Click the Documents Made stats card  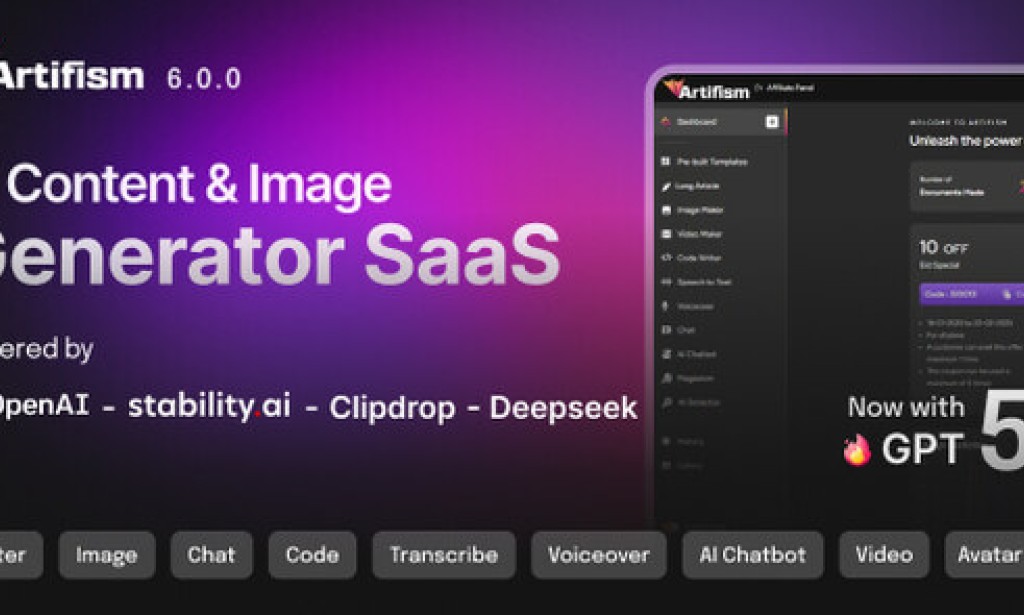point(967,187)
